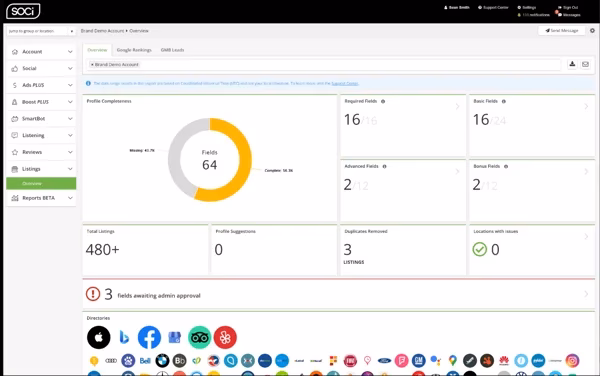Remove the Brand Demo Account filter tag
Image resolution: width=600 pixels, height=376 pixels.
pos(92,65)
